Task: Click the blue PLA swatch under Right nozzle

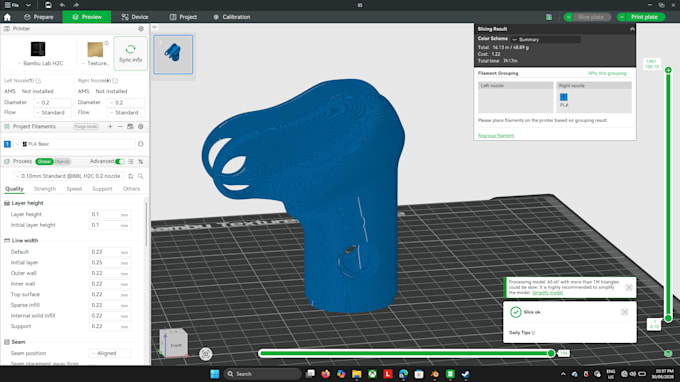Action: [x=564, y=97]
